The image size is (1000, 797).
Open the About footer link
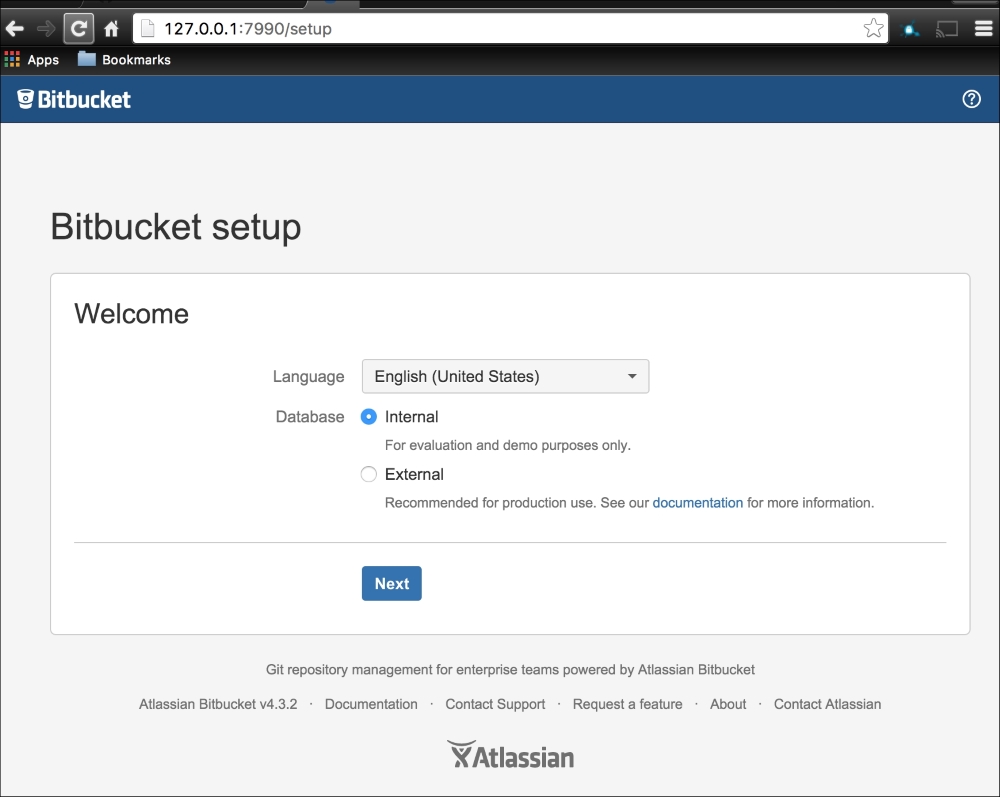pyautogui.click(x=728, y=704)
